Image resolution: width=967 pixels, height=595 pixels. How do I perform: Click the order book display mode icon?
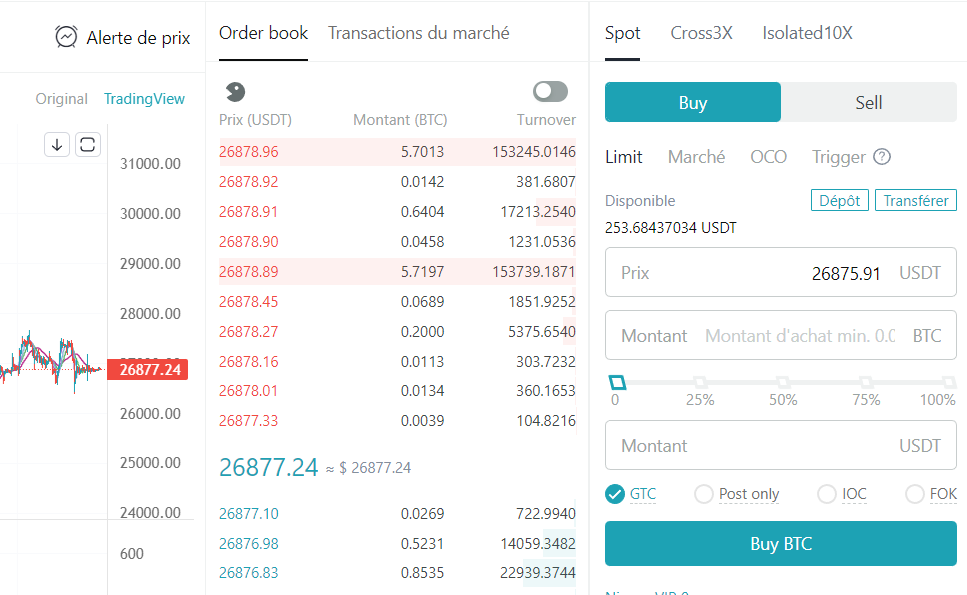[234, 91]
